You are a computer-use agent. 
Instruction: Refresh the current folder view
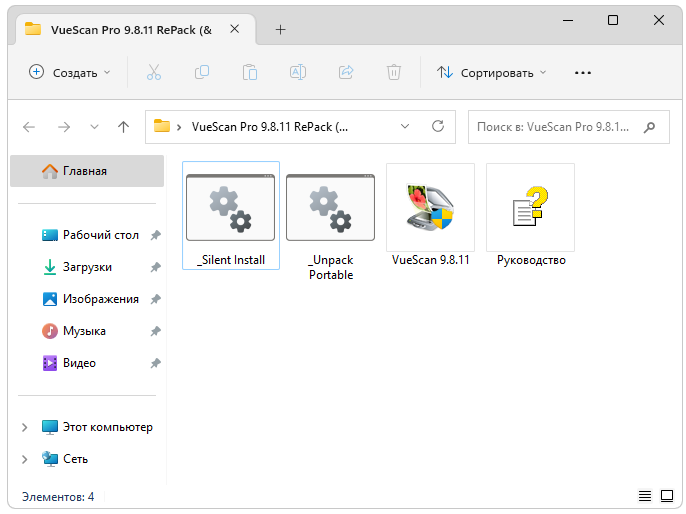(x=438, y=126)
